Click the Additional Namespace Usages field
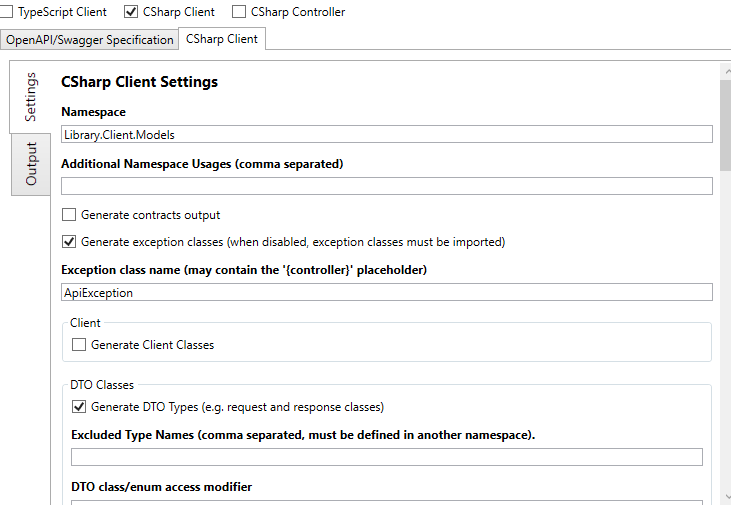The height and width of the screenshot is (505, 731). click(386, 186)
